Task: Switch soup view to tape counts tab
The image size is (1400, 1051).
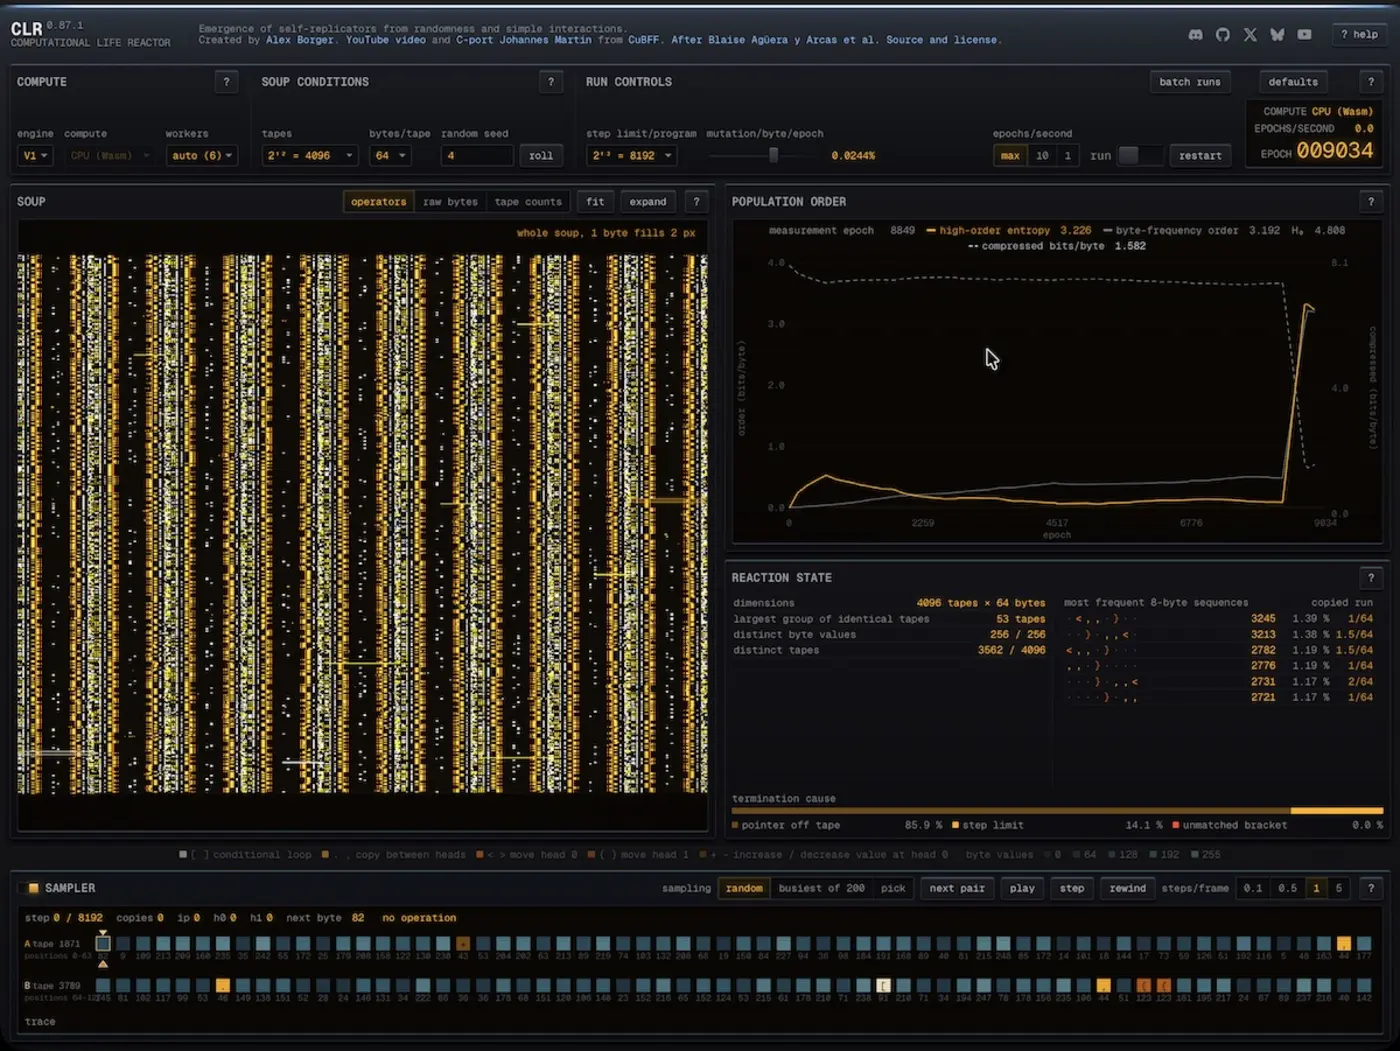Action: click(528, 202)
